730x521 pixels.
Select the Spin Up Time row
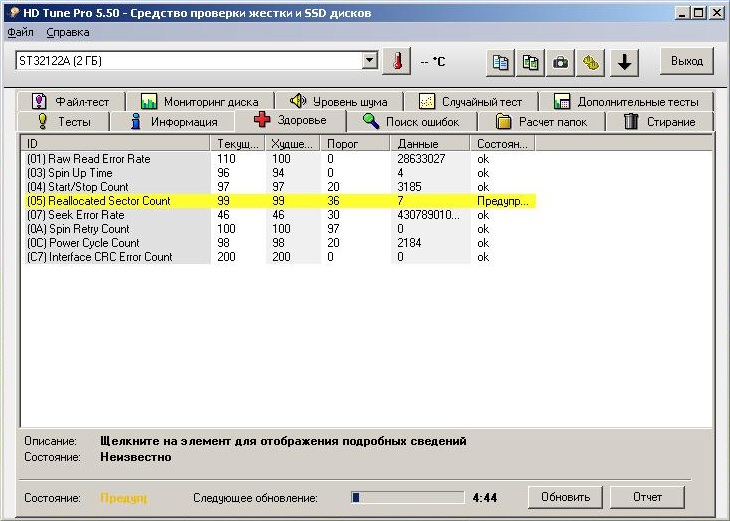(x=279, y=173)
